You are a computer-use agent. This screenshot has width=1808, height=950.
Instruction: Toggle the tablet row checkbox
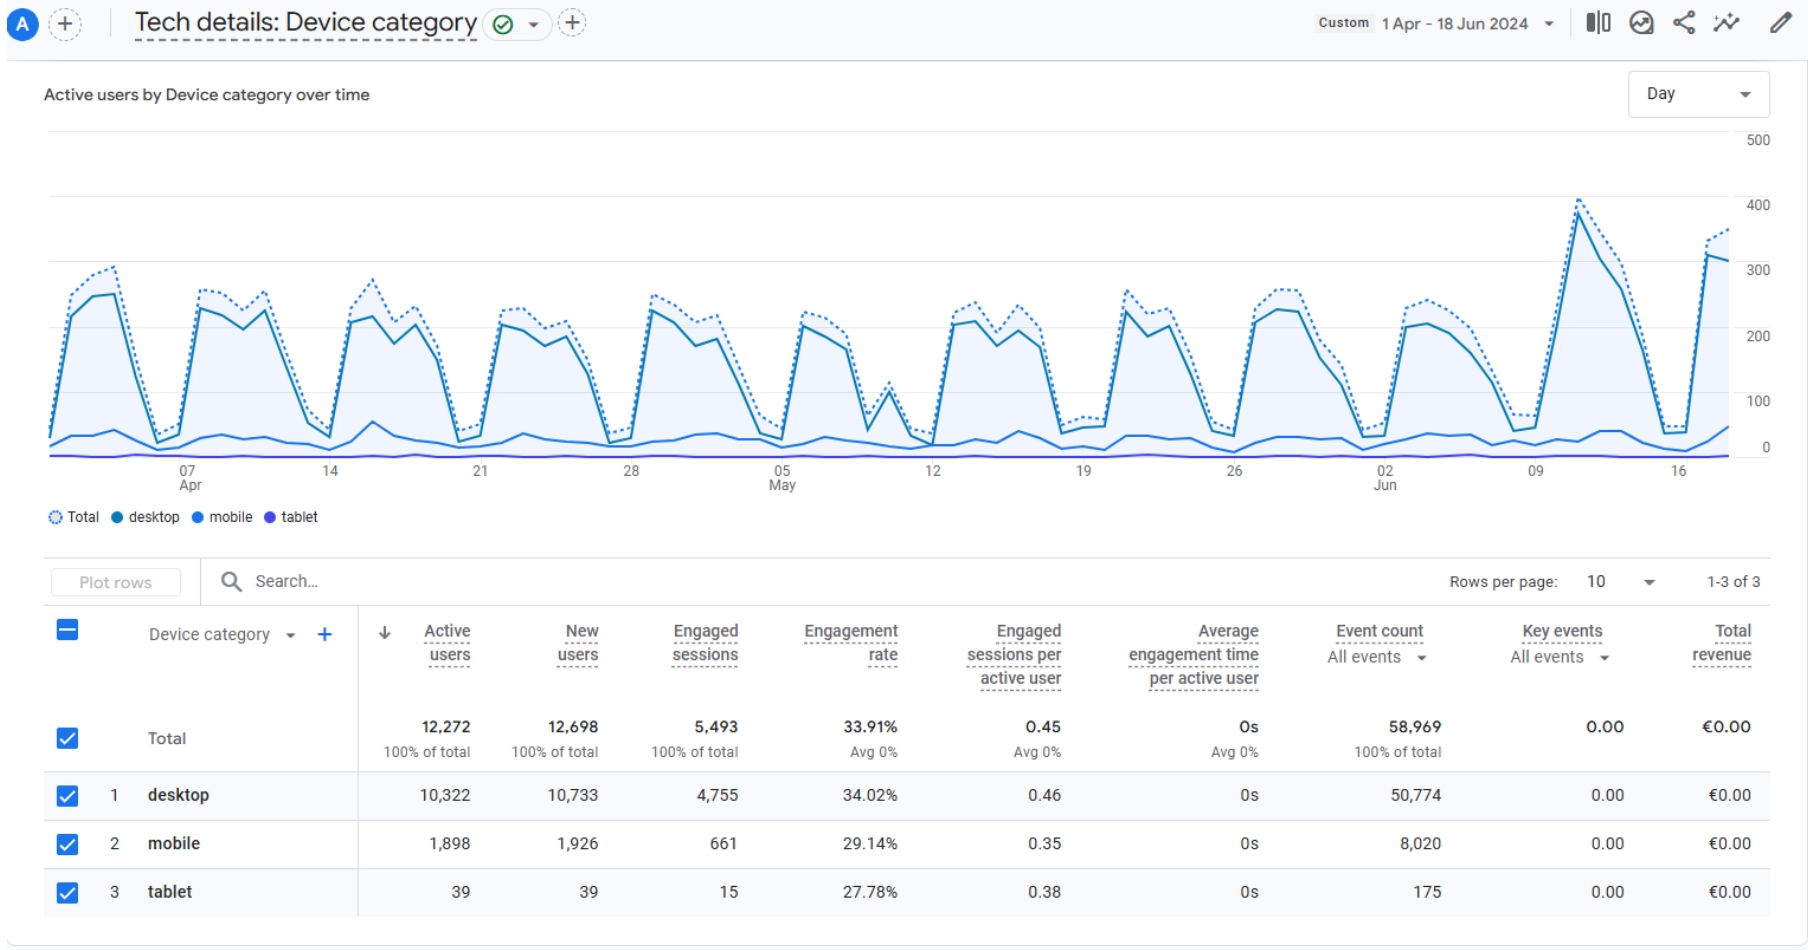67,892
